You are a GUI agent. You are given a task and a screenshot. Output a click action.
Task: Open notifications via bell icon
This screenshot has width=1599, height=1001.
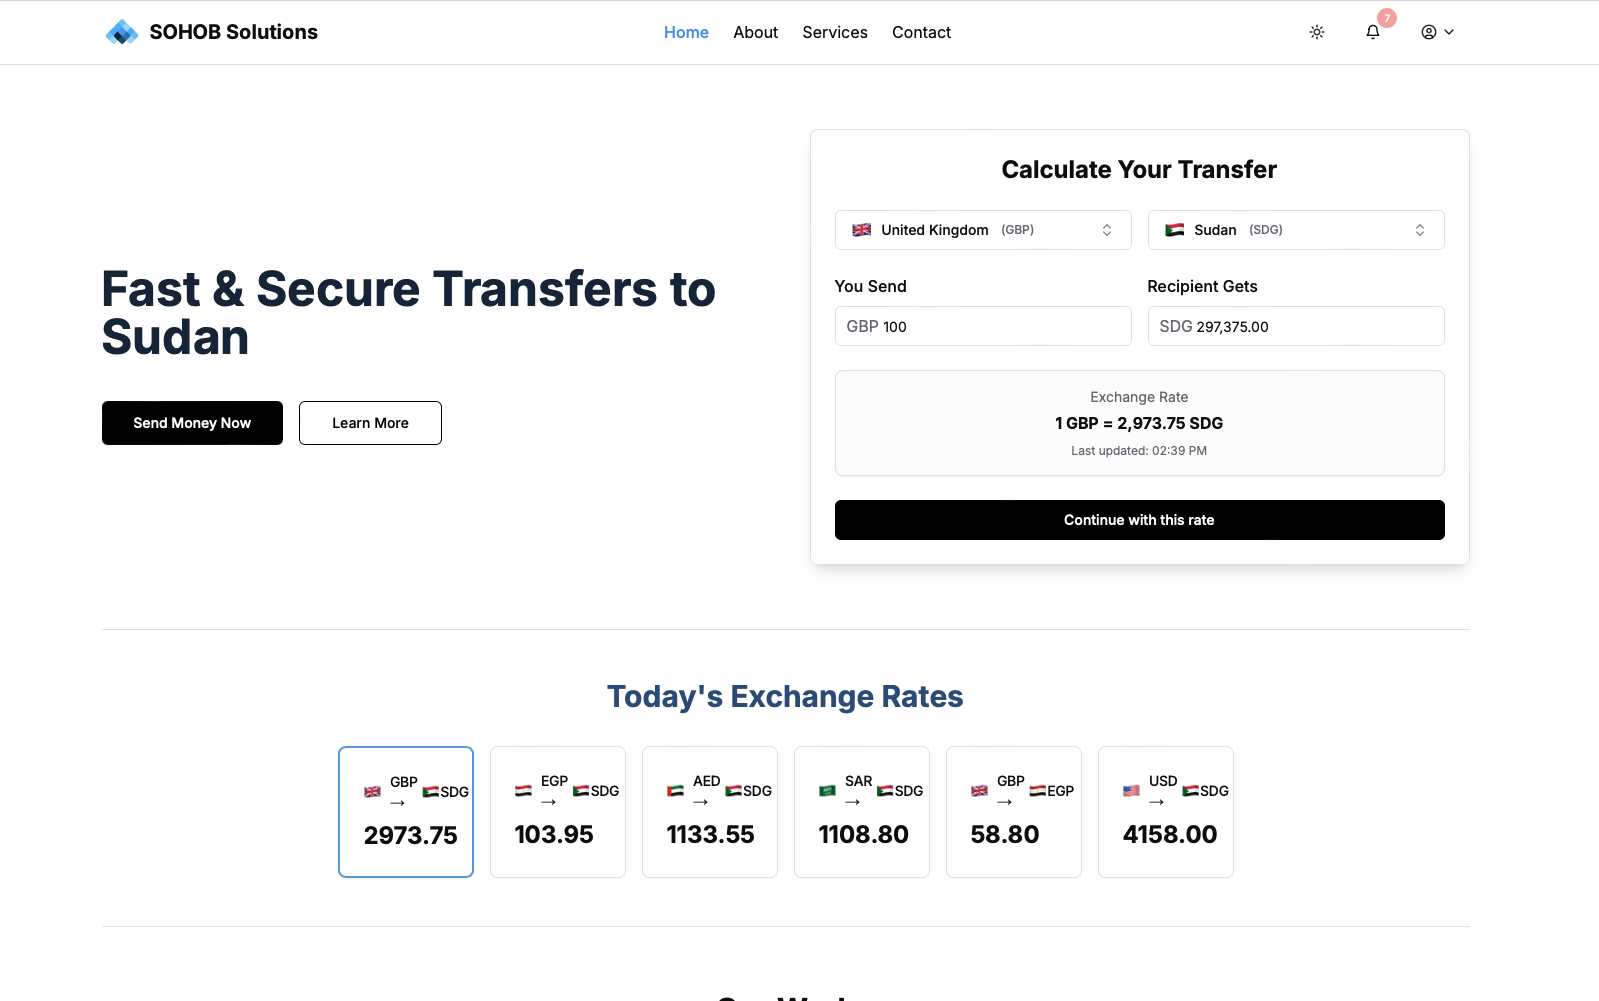(1371, 31)
